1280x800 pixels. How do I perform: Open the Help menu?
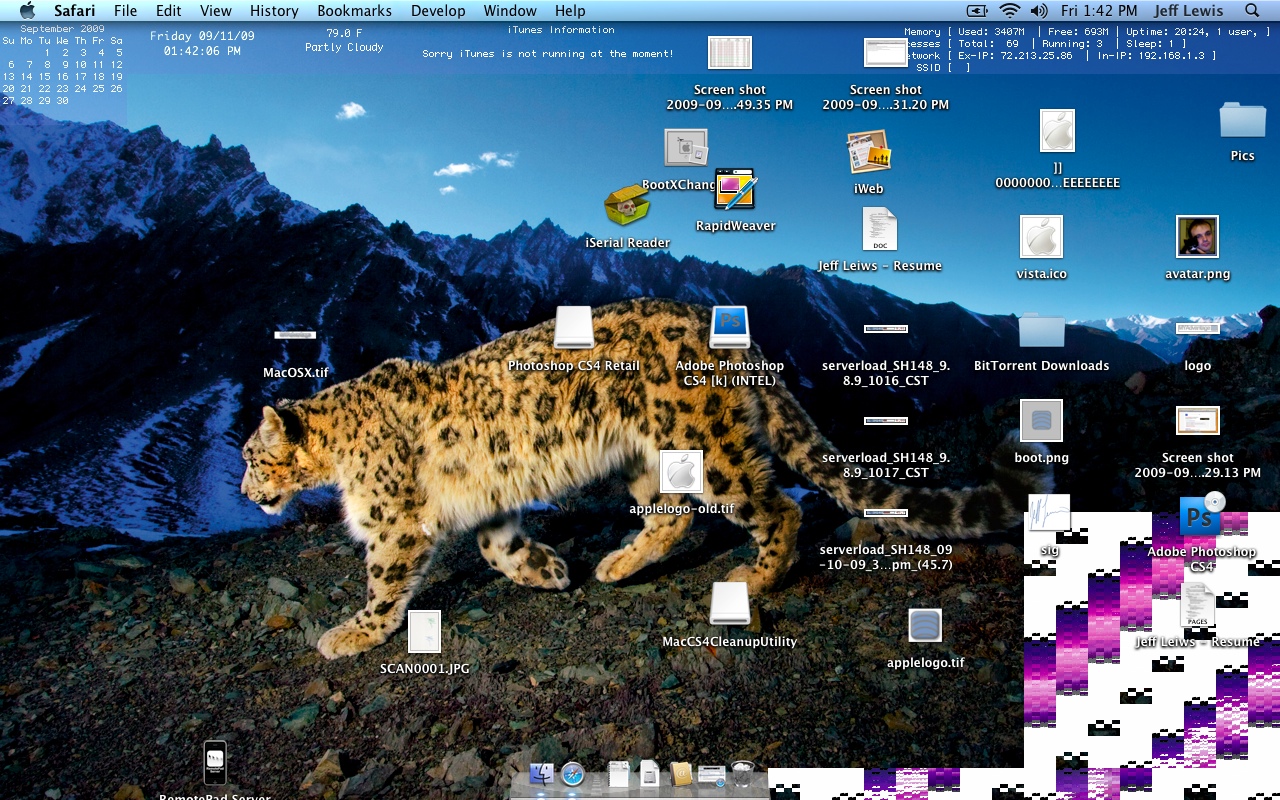(x=570, y=11)
